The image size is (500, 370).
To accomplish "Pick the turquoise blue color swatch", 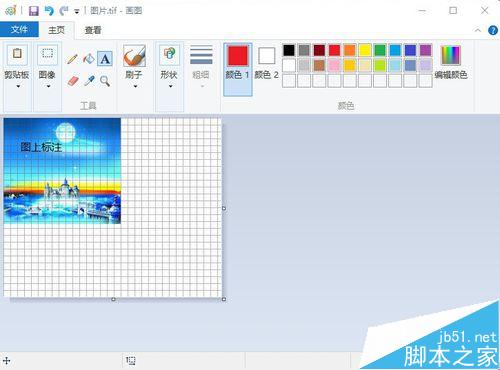I will [x=395, y=50].
